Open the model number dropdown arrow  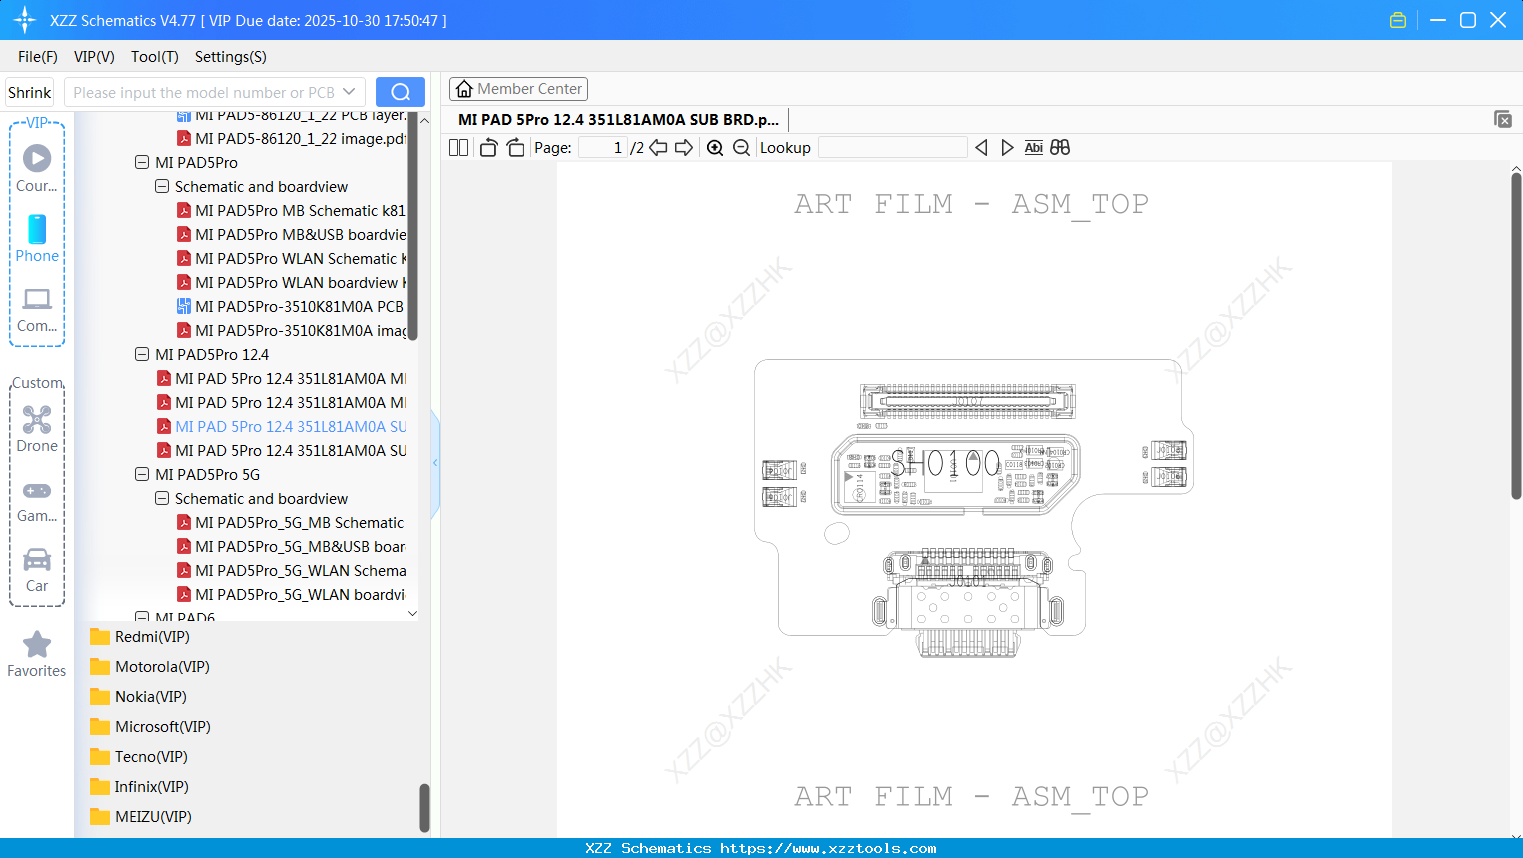[349, 92]
